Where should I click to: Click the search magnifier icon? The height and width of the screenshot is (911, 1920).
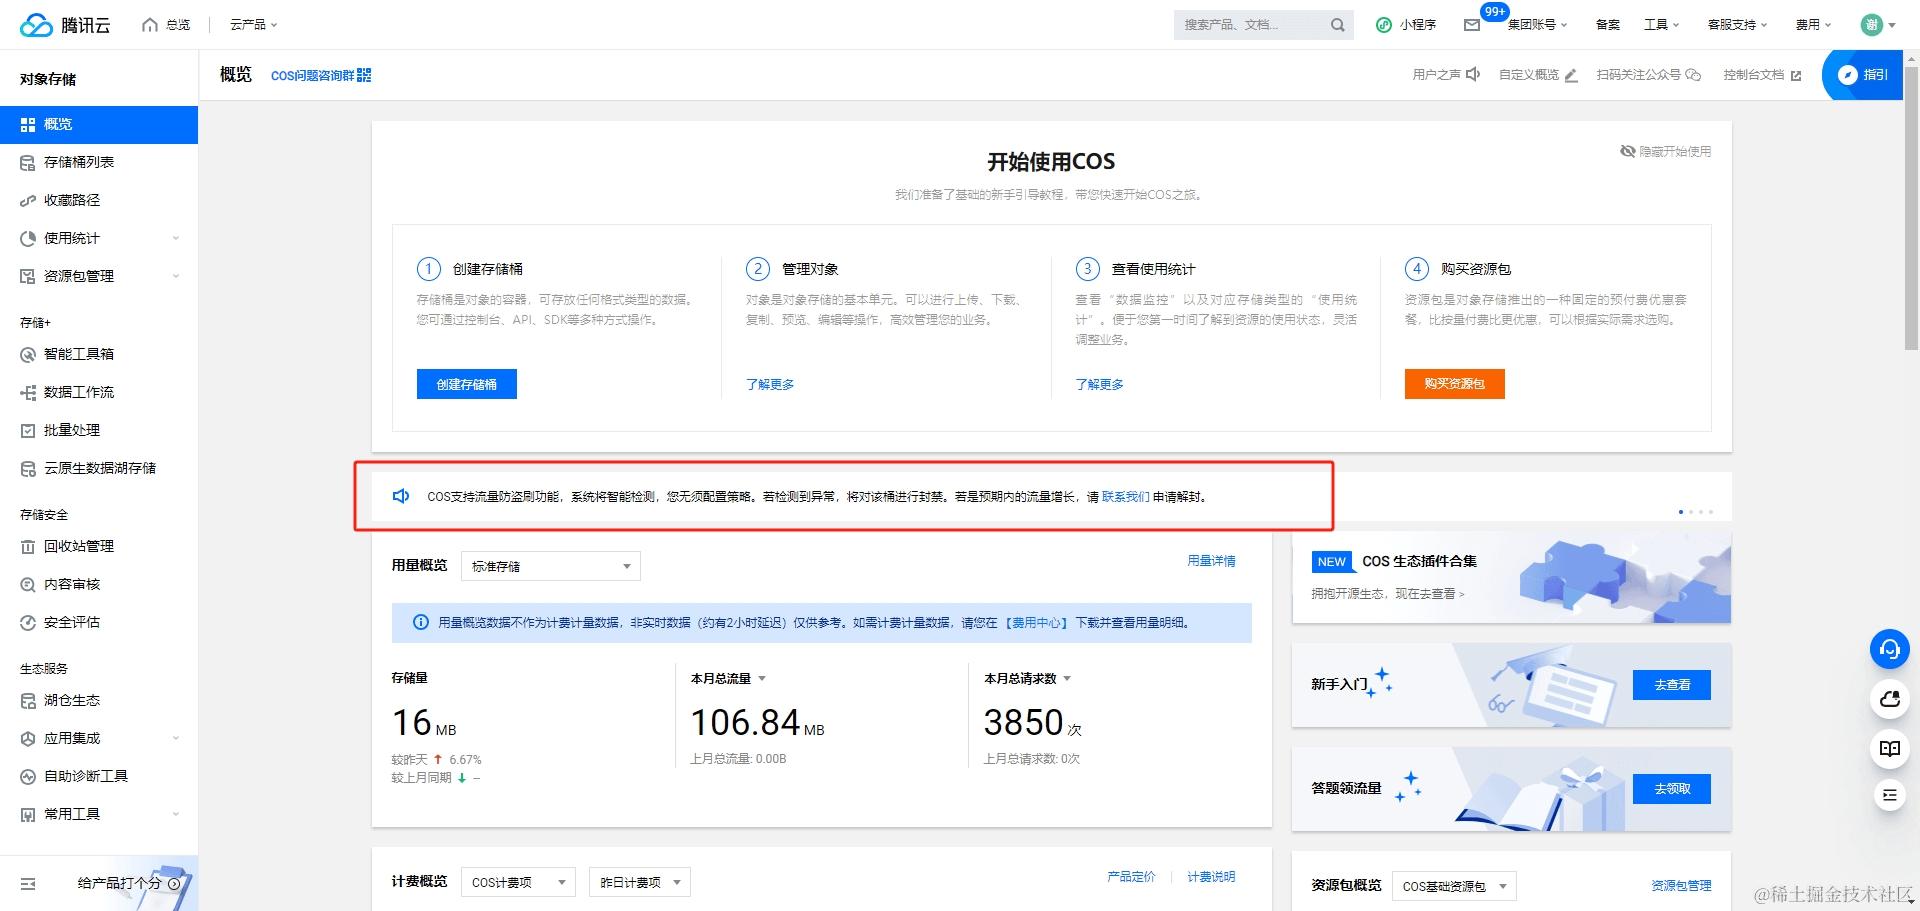click(x=1337, y=25)
